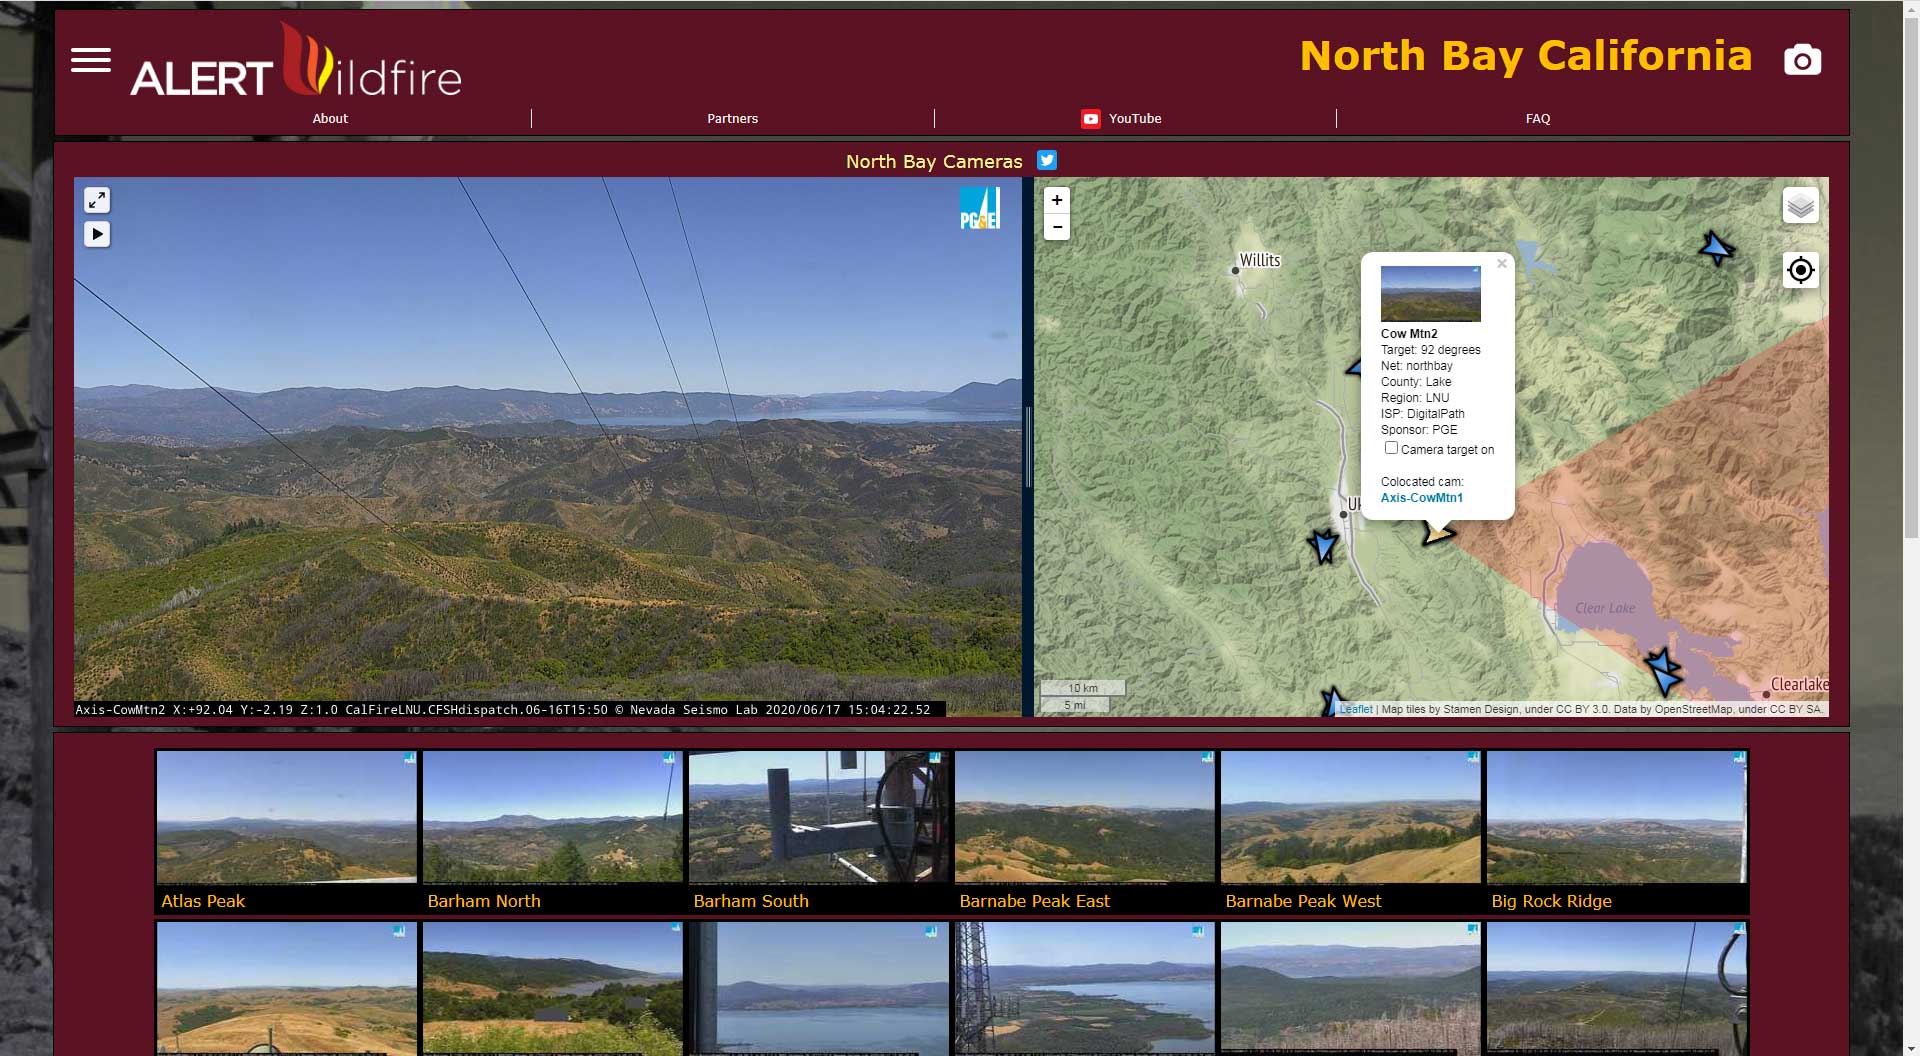The image size is (1920, 1056).
Task: Enable the Camera target on checkbox
Action: 1391,448
